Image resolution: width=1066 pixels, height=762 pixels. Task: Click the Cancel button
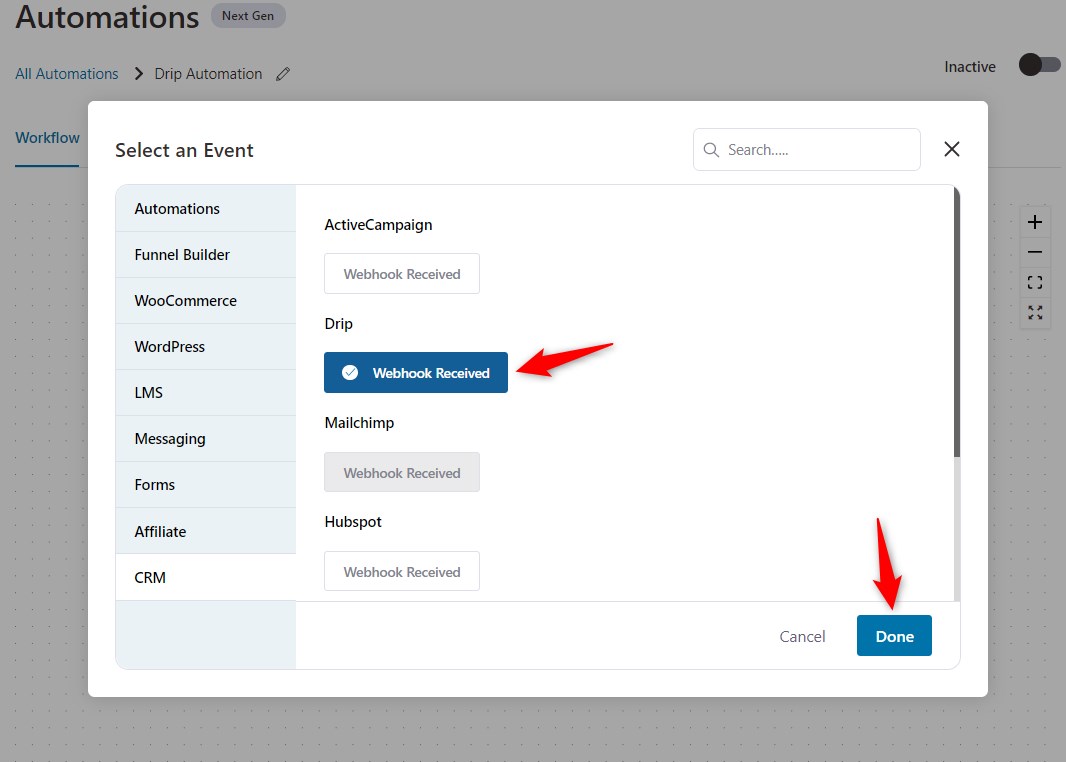tap(802, 636)
